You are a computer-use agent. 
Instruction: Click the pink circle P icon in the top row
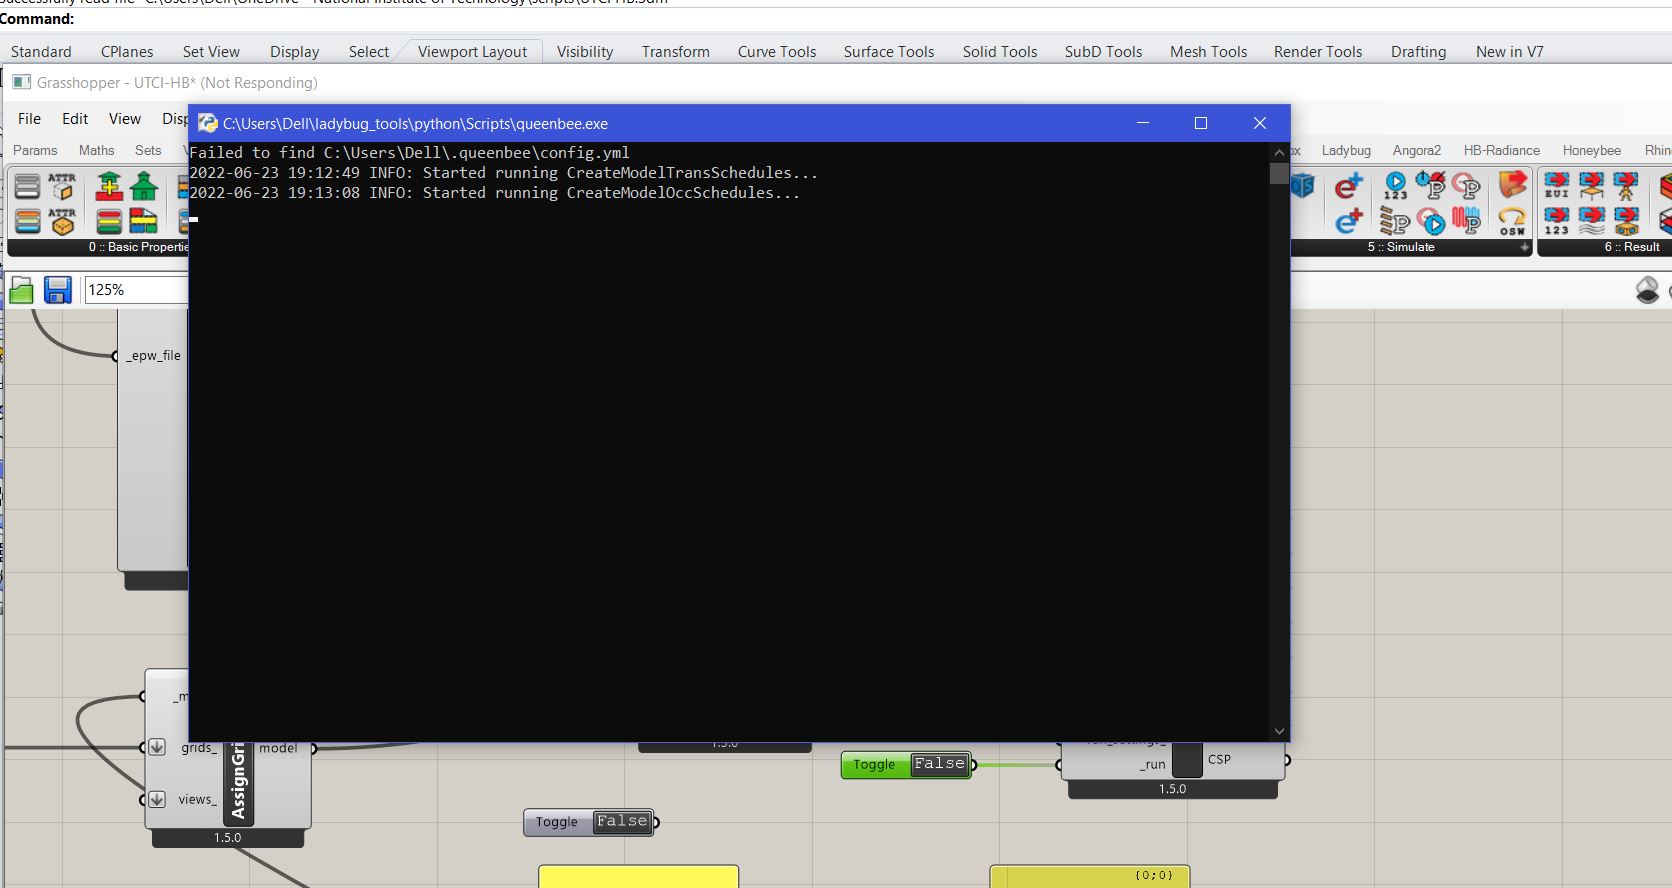(x=1466, y=186)
